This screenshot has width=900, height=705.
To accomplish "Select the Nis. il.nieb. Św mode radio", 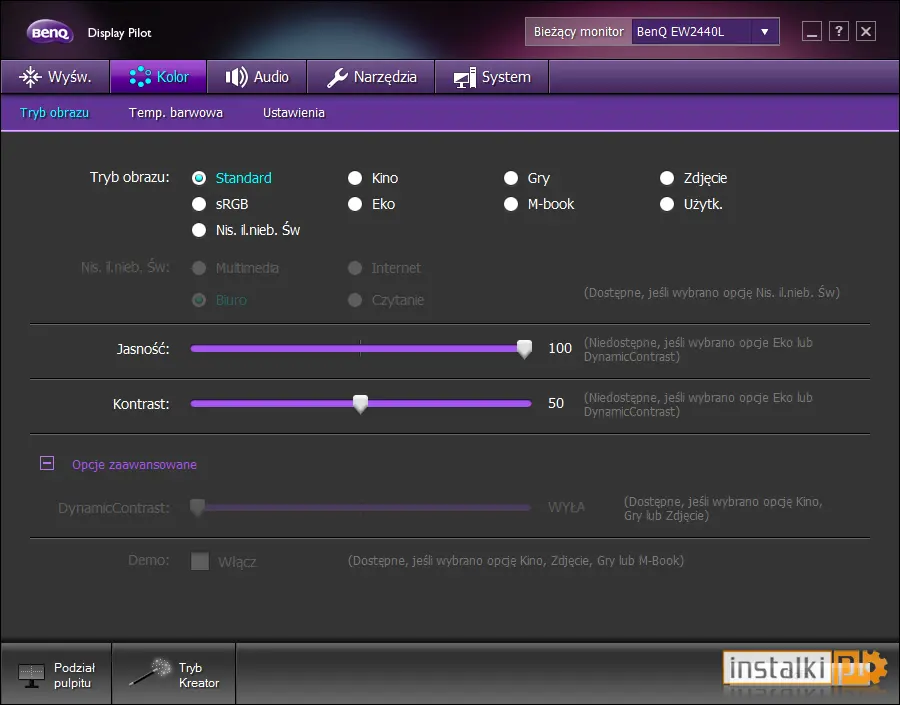I will [x=199, y=230].
